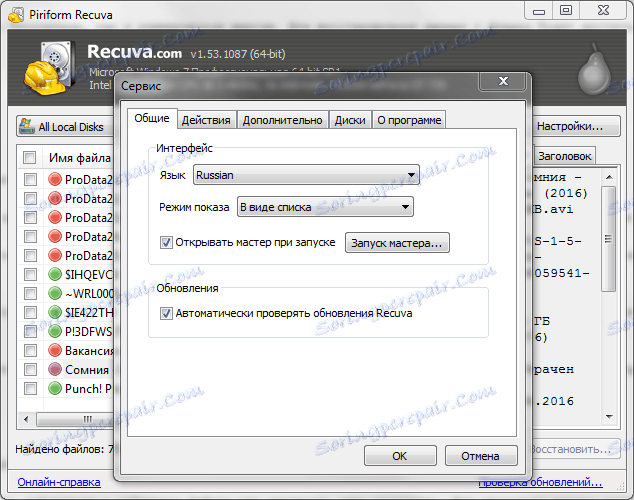Click green status dot of $IE422TH file
634x500 pixels.
pos(55,312)
